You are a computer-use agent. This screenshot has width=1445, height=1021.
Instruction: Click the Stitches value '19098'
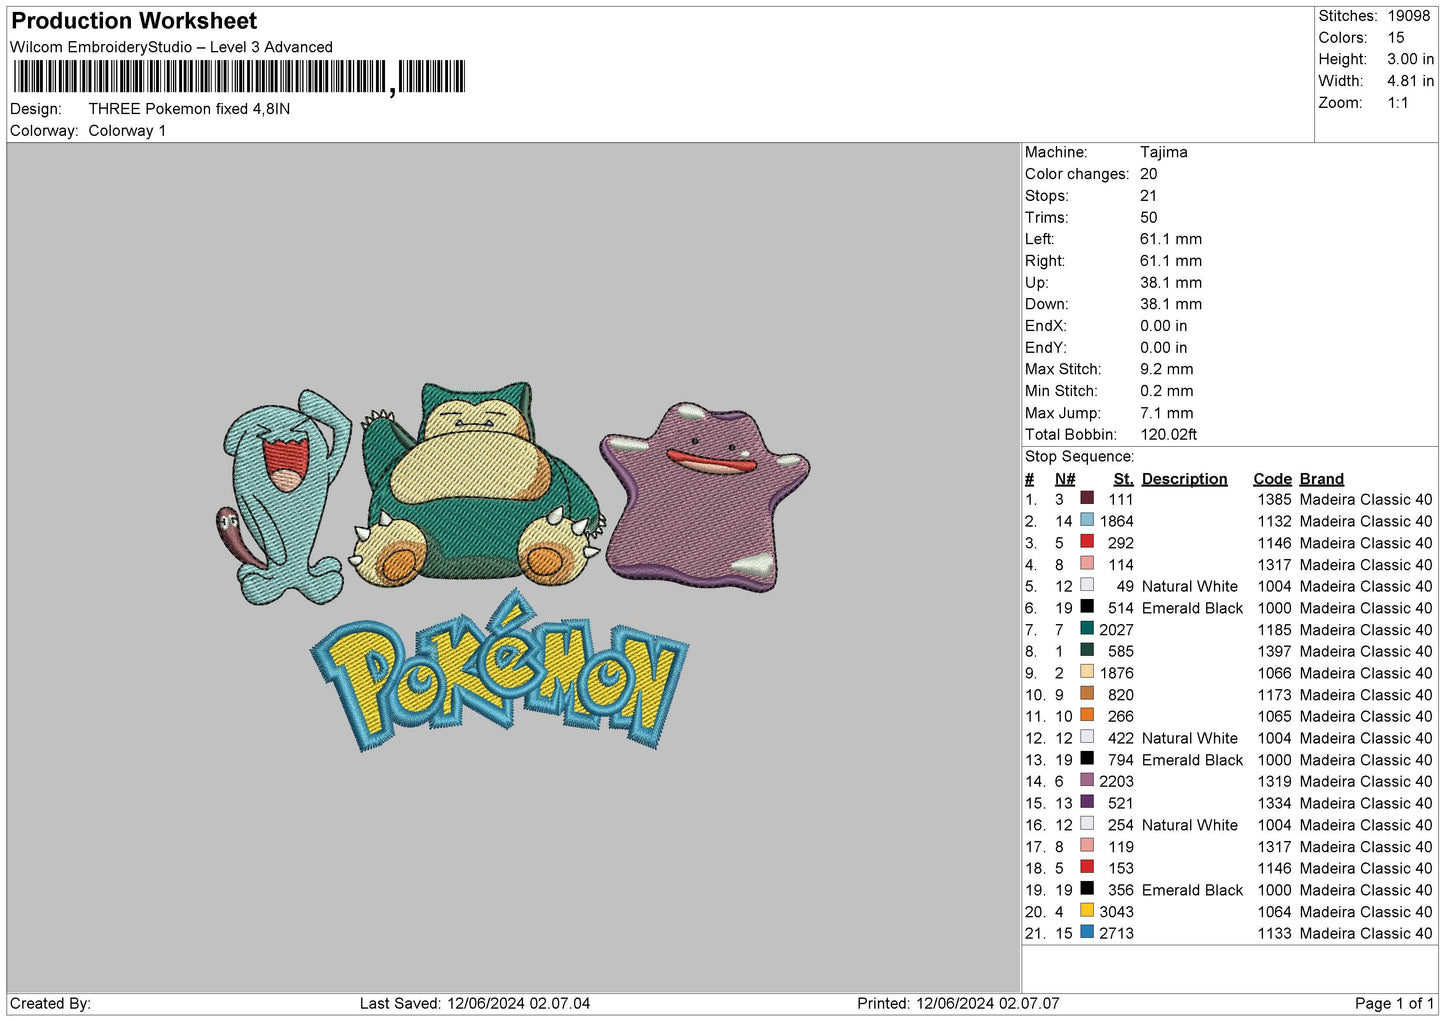[x=1409, y=16]
